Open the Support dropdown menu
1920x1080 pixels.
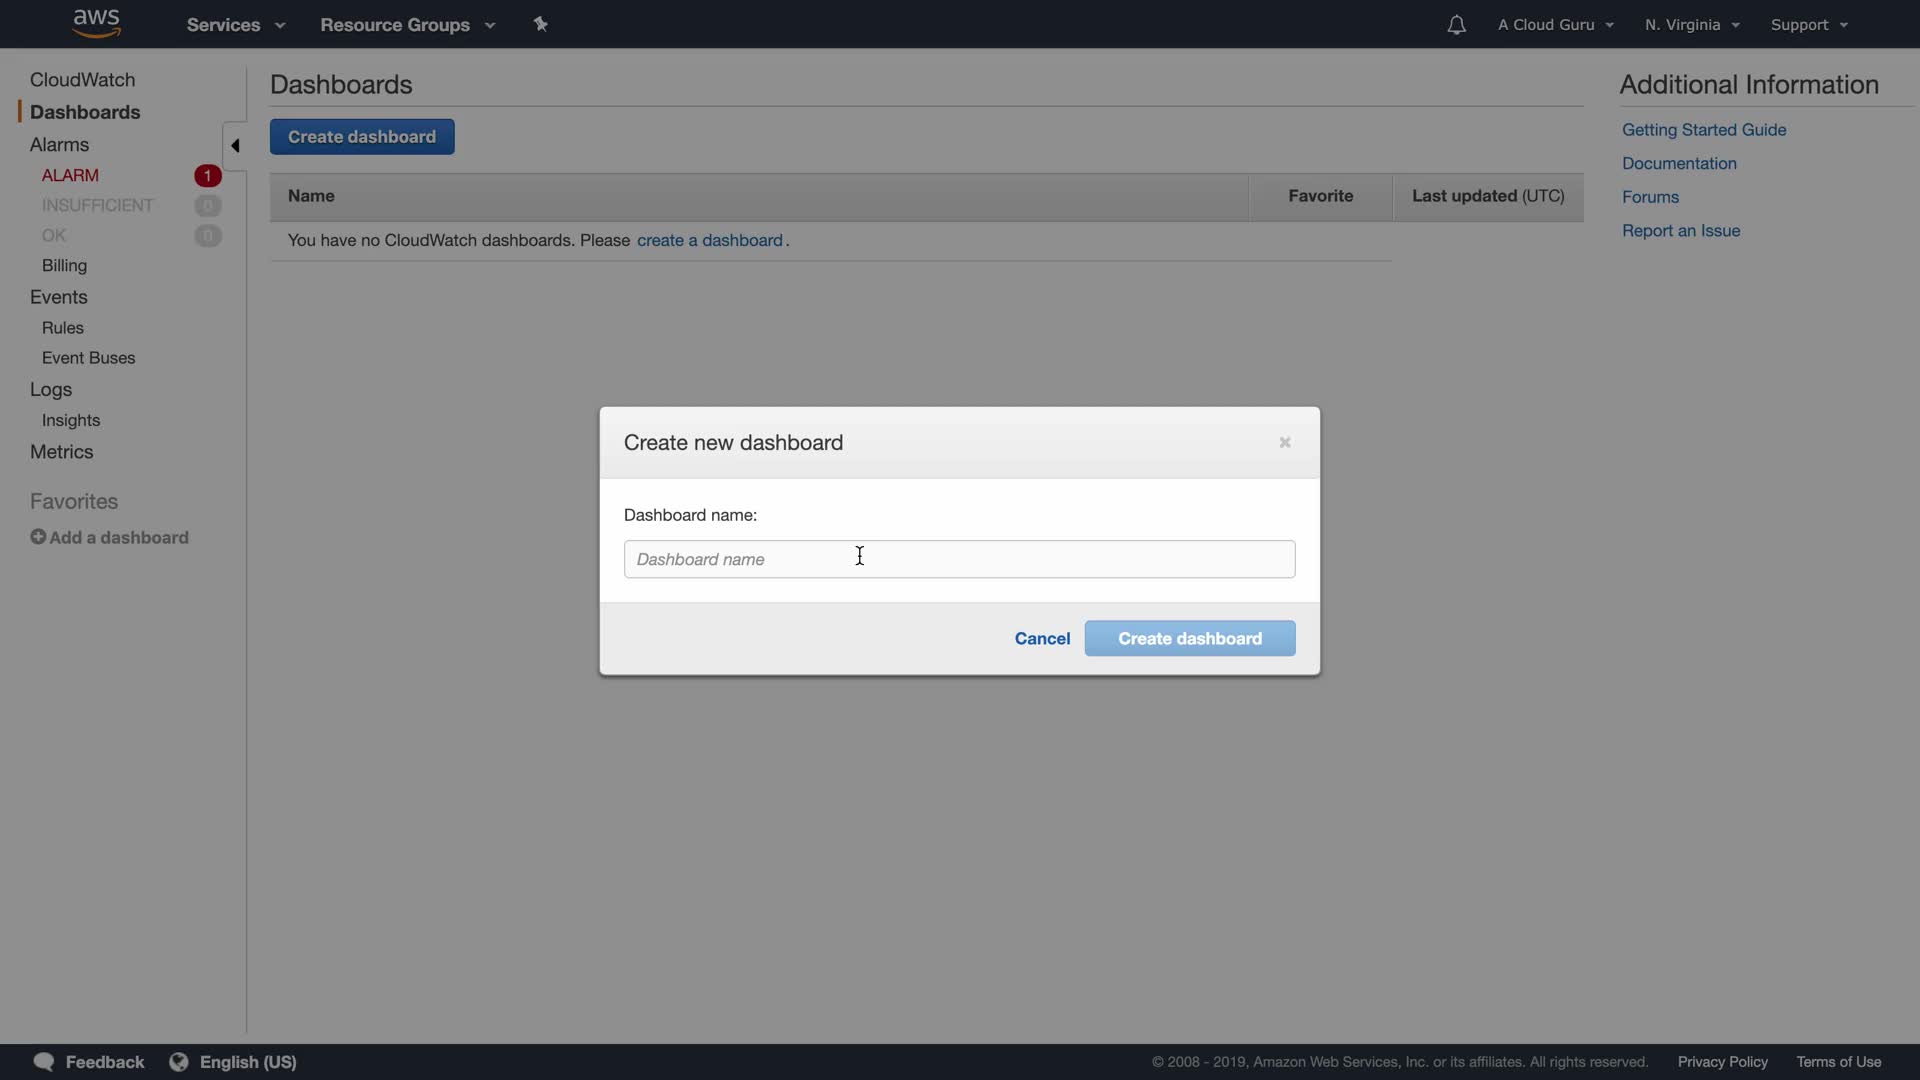pos(1808,25)
